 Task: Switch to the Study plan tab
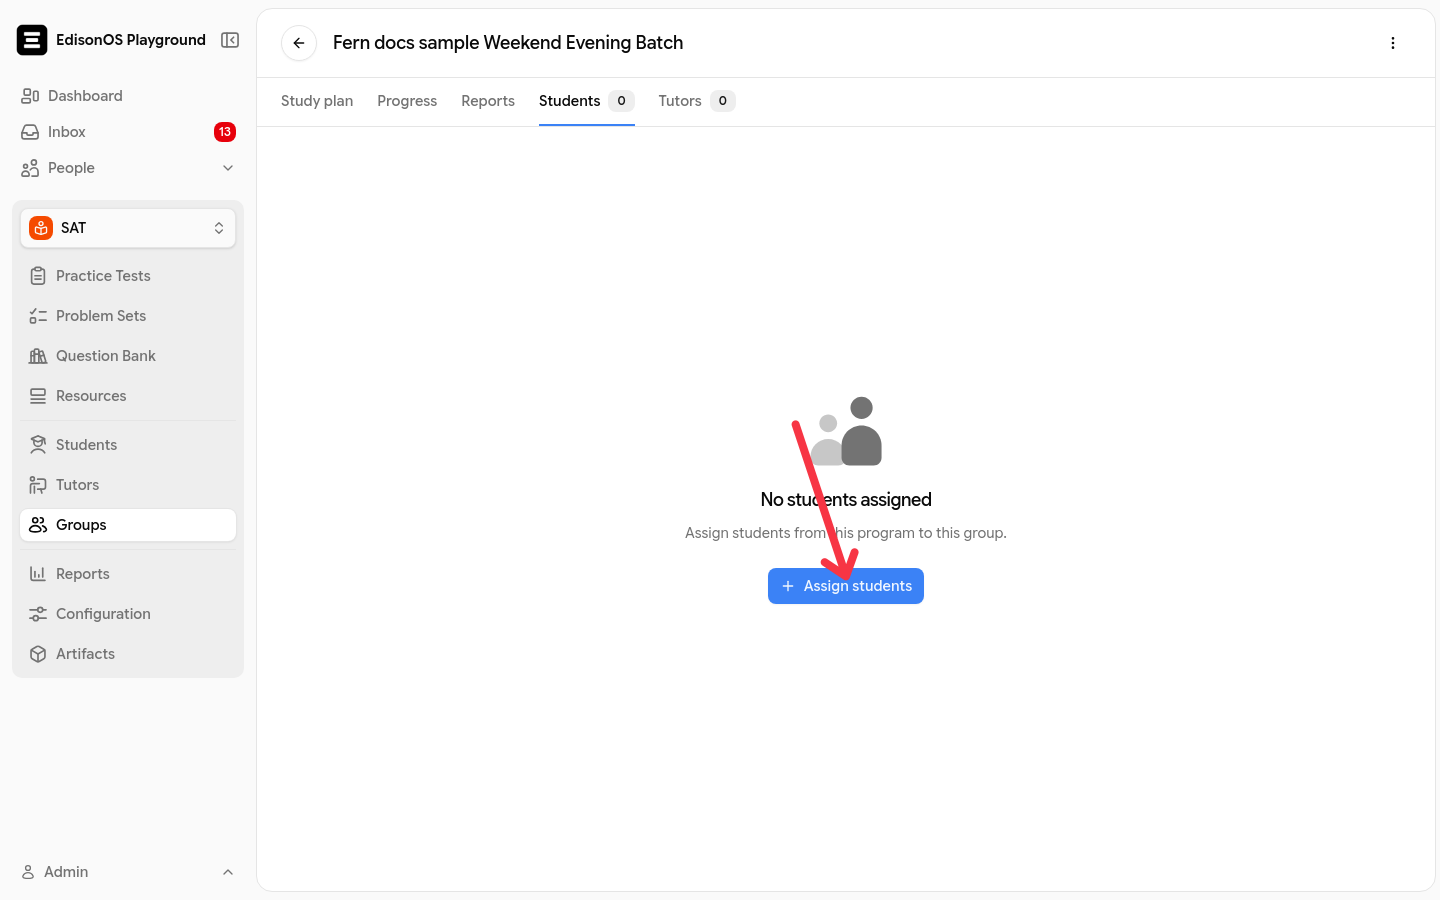tap(317, 101)
